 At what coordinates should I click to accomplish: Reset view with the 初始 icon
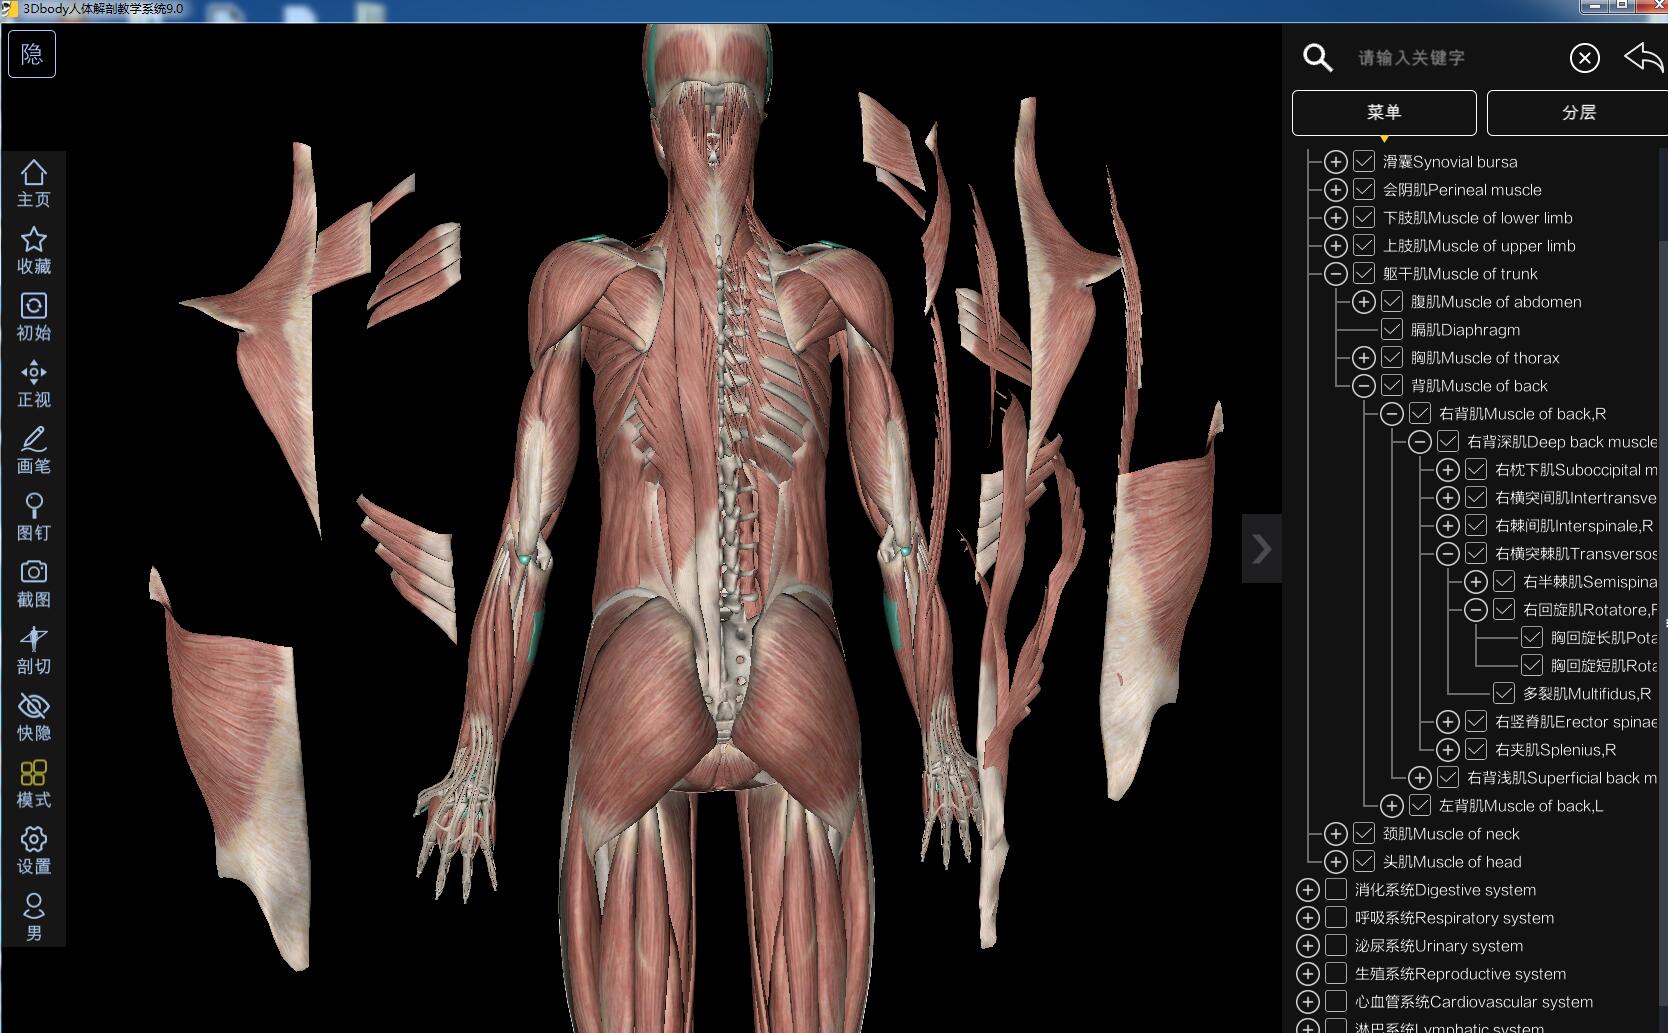pos(33,316)
